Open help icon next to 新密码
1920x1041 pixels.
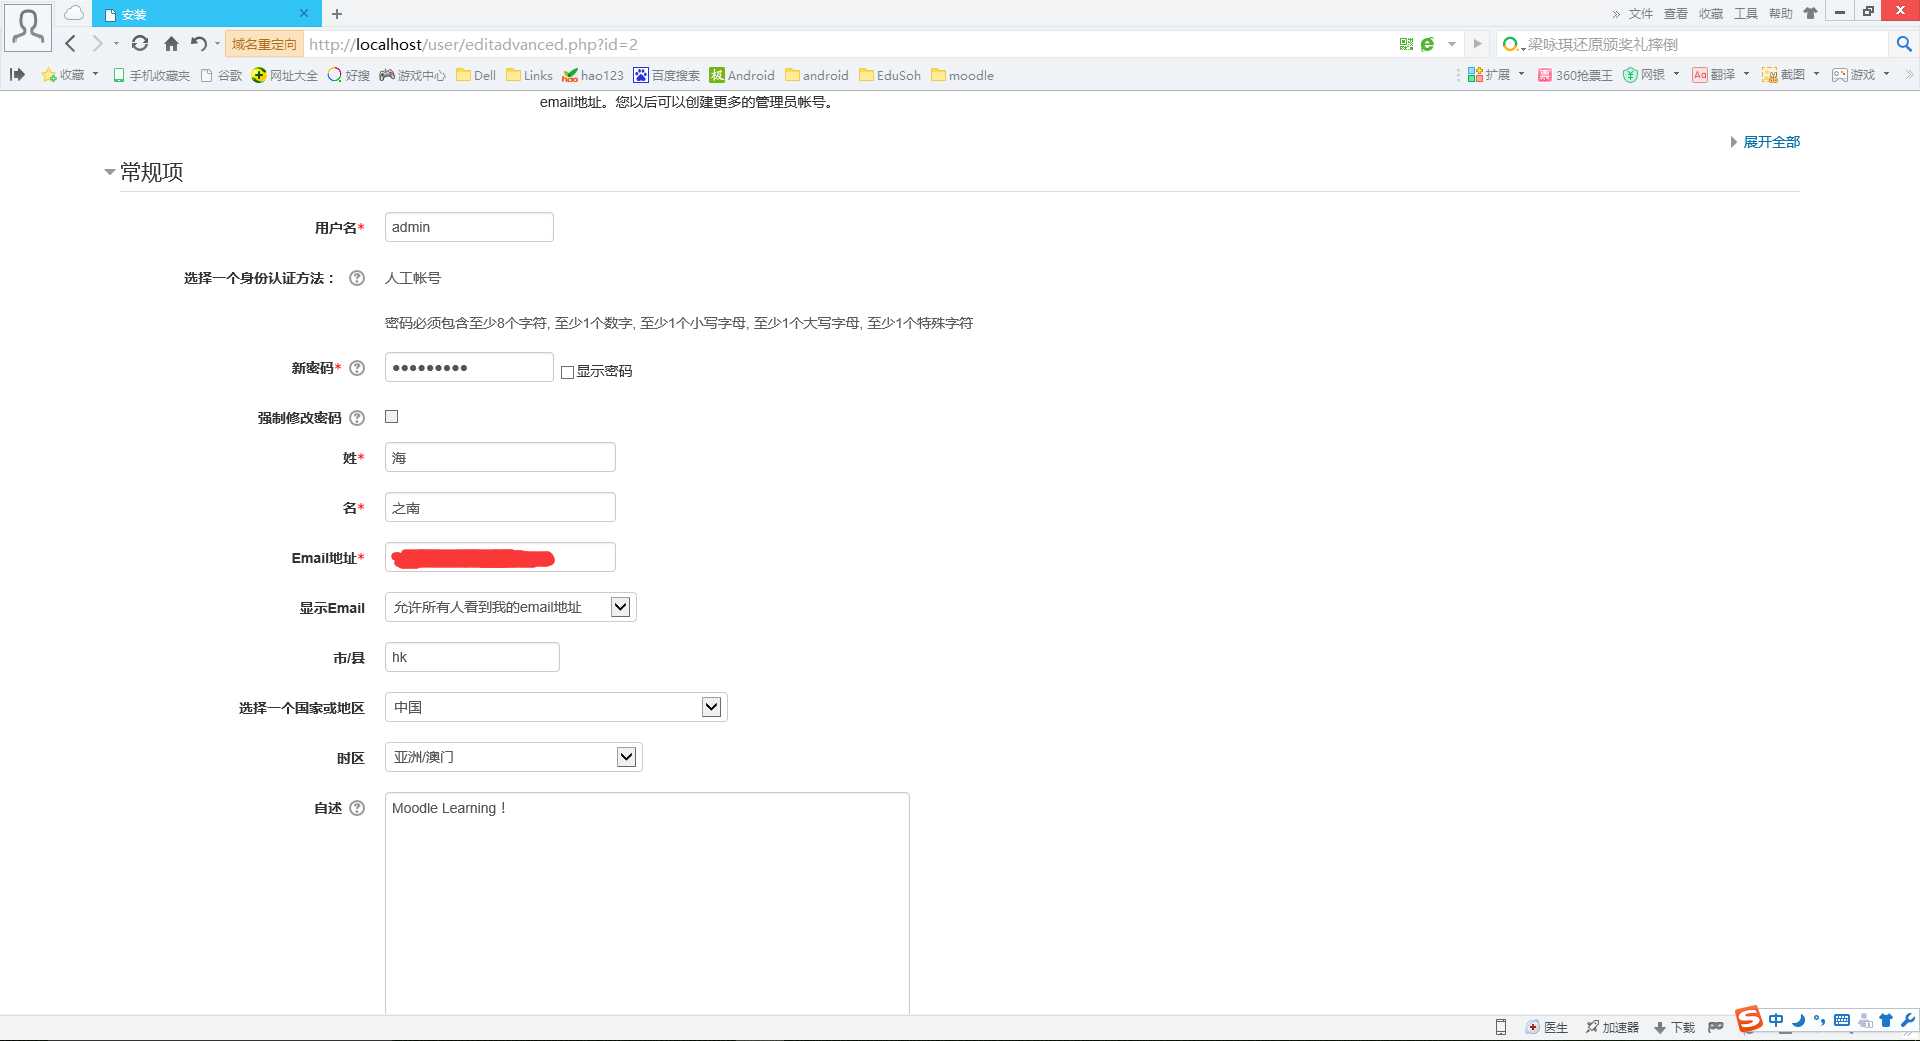(357, 368)
